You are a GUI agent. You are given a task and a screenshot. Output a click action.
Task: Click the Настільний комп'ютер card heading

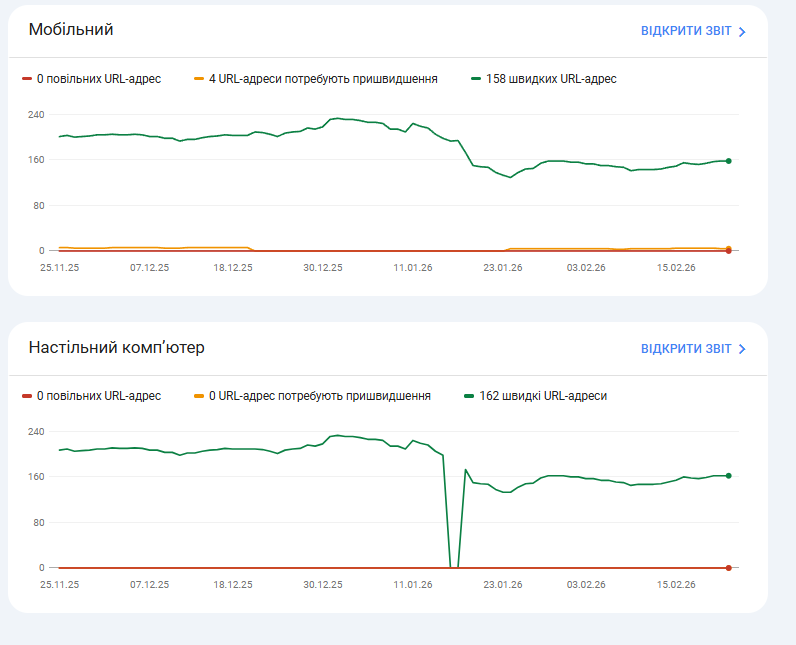116,348
